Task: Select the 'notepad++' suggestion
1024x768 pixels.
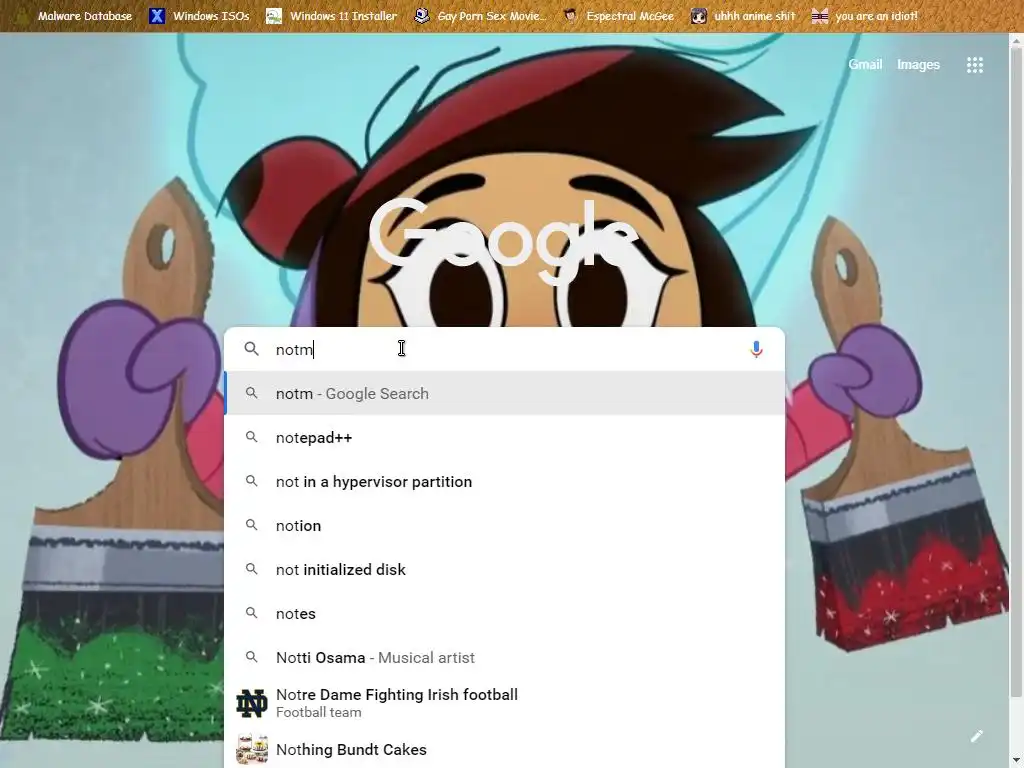Action: (504, 438)
